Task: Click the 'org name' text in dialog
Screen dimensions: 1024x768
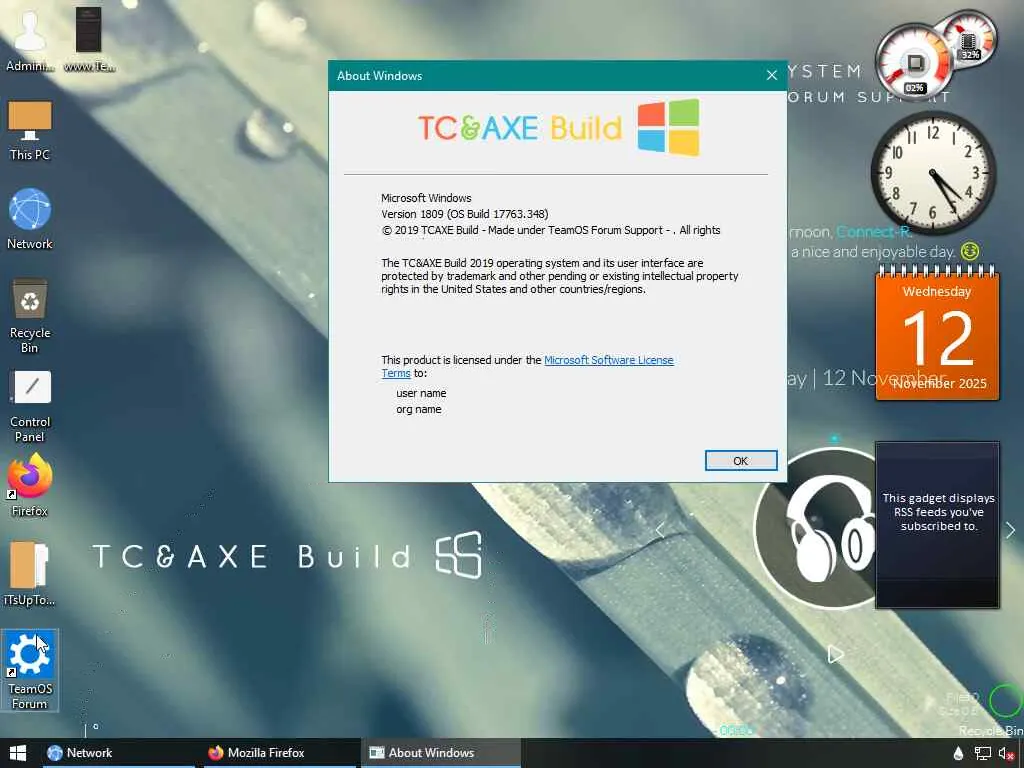Action: click(419, 409)
